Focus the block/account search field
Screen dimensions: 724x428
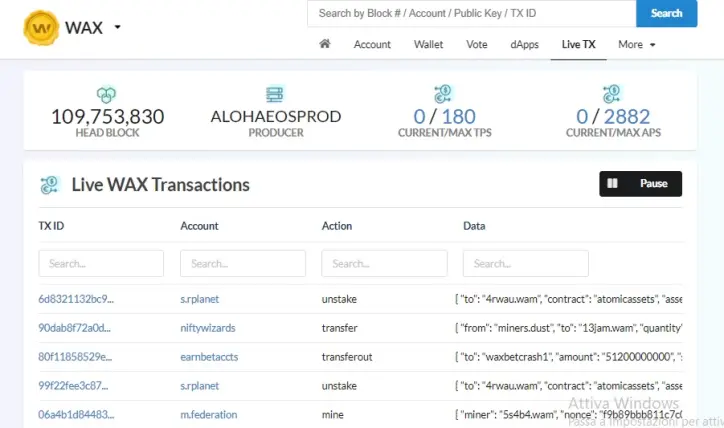471,13
